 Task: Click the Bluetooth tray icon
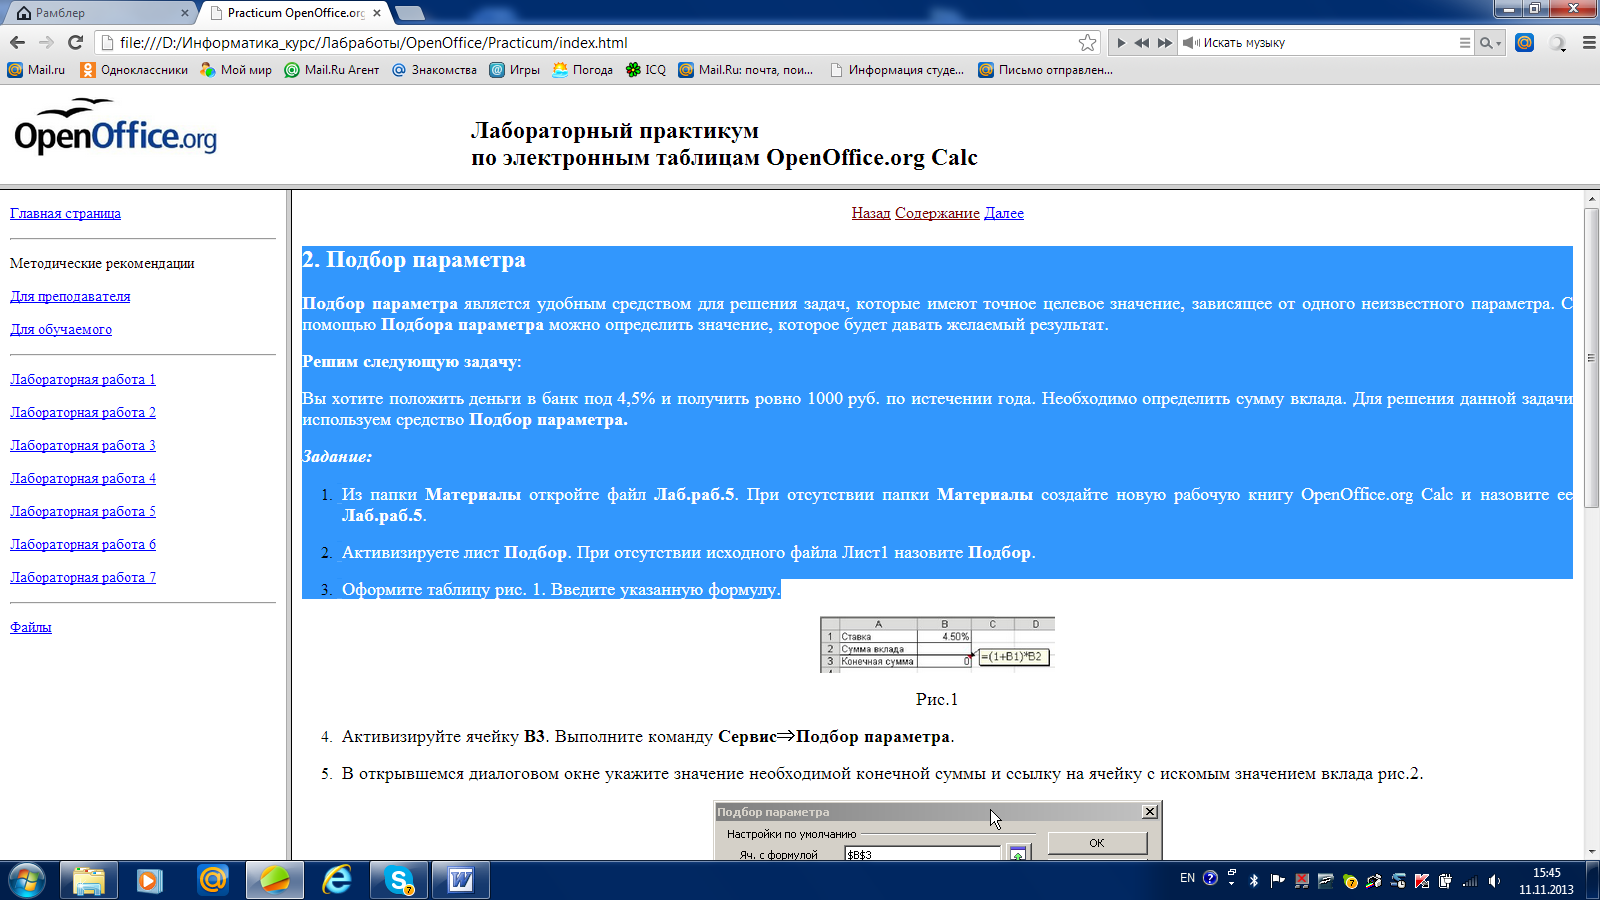coord(1254,881)
